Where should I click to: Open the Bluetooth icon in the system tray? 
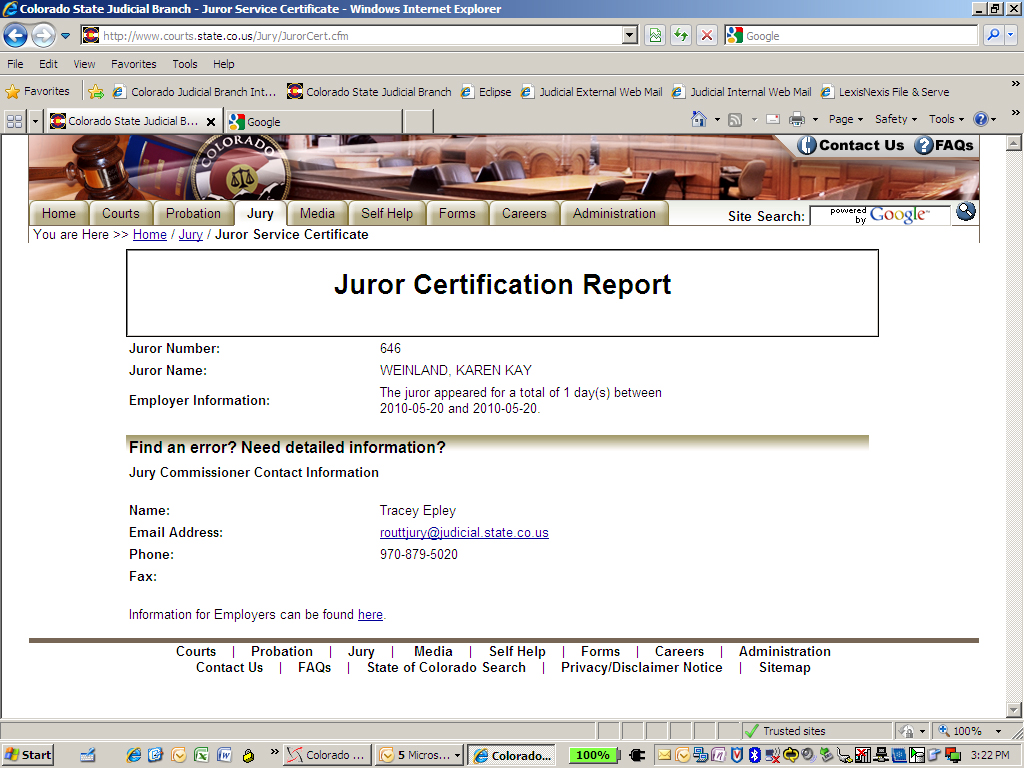(754, 755)
